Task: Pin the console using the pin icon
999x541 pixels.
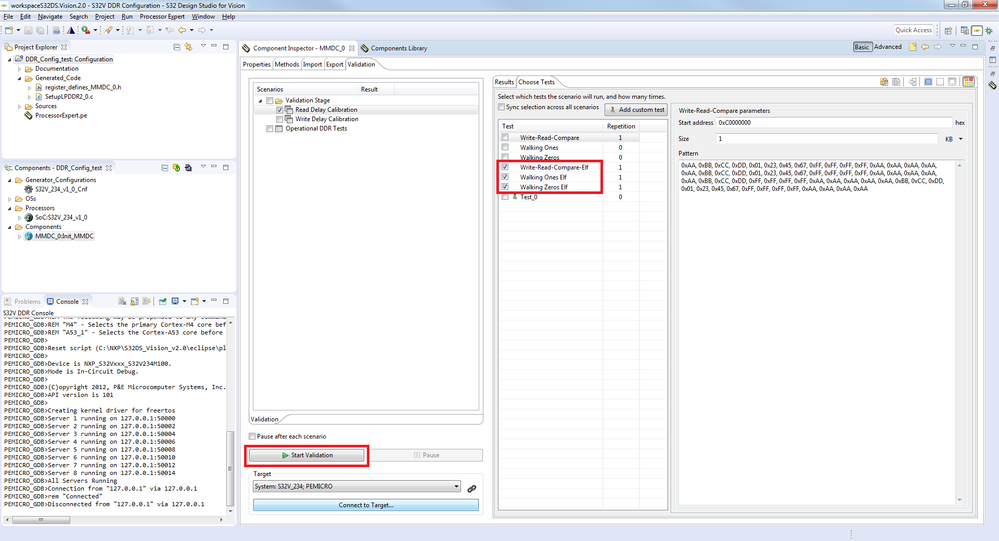Action: click(162, 301)
